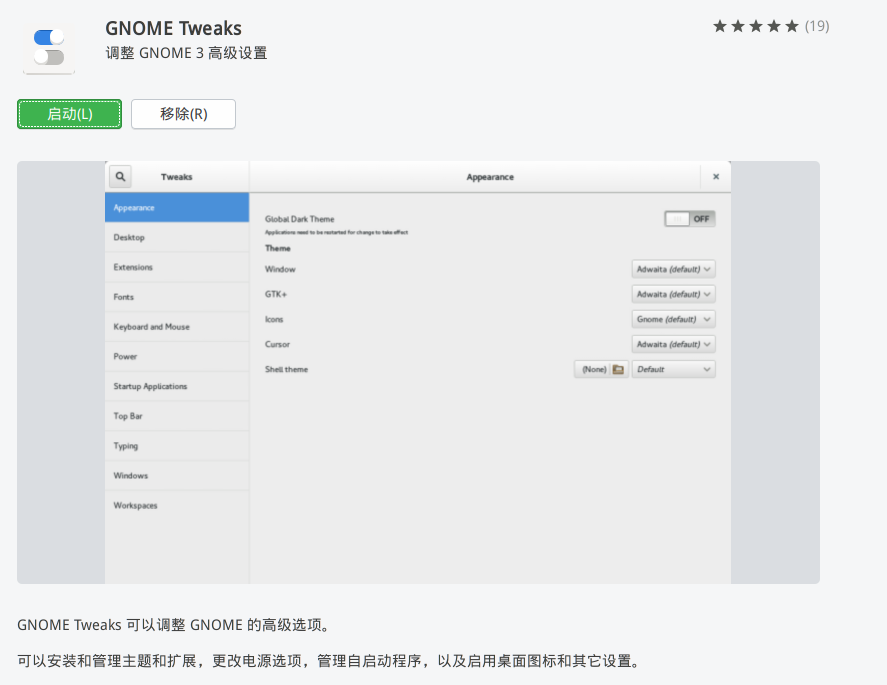Open Extensions in the Tweaks sidebar
Image resolution: width=887 pixels, height=685 pixels.
tap(176, 267)
